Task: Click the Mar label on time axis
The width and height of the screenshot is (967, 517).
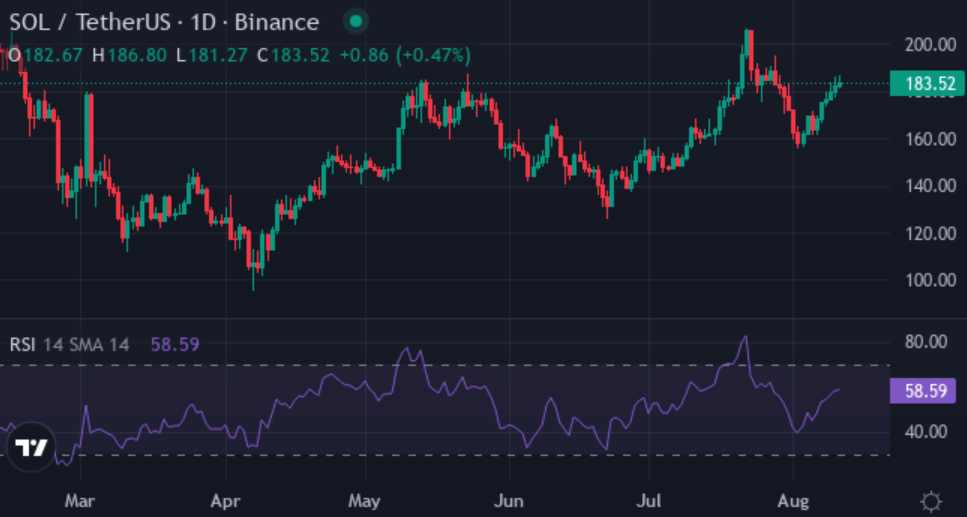Action: pyautogui.click(x=80, y=501)
